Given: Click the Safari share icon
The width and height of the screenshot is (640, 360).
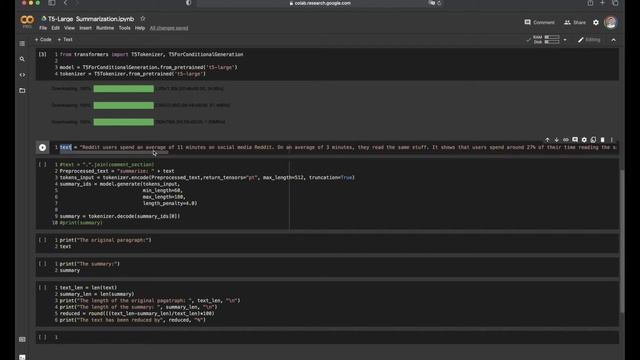Looking at the screenshot, I should tap(590, 3).
